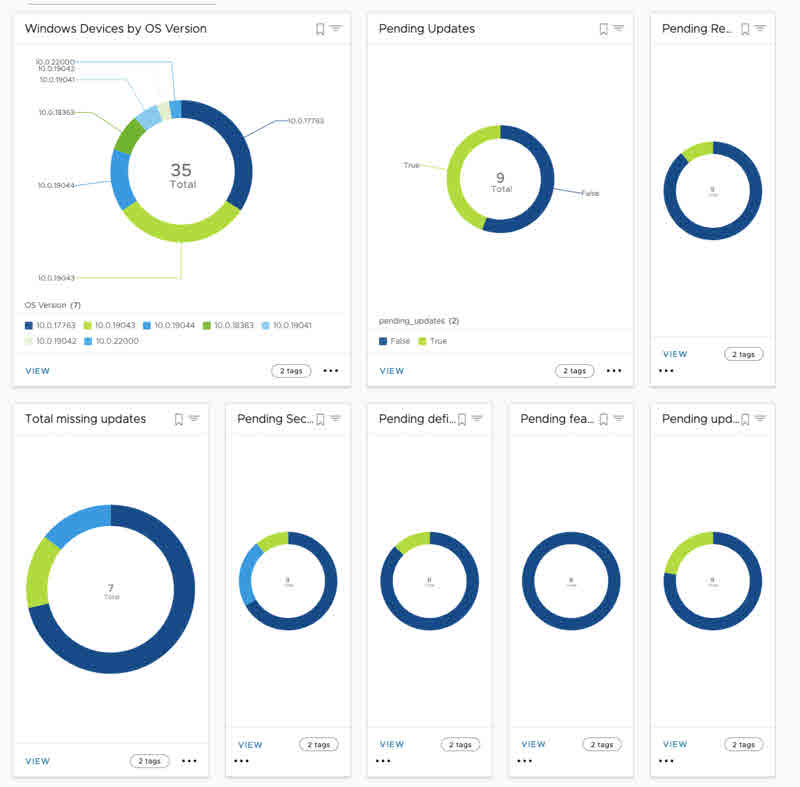This screenshot has height=787, width=800.
Task: Open more options menu on Windows Devices widget
Action: coord(331,371)
